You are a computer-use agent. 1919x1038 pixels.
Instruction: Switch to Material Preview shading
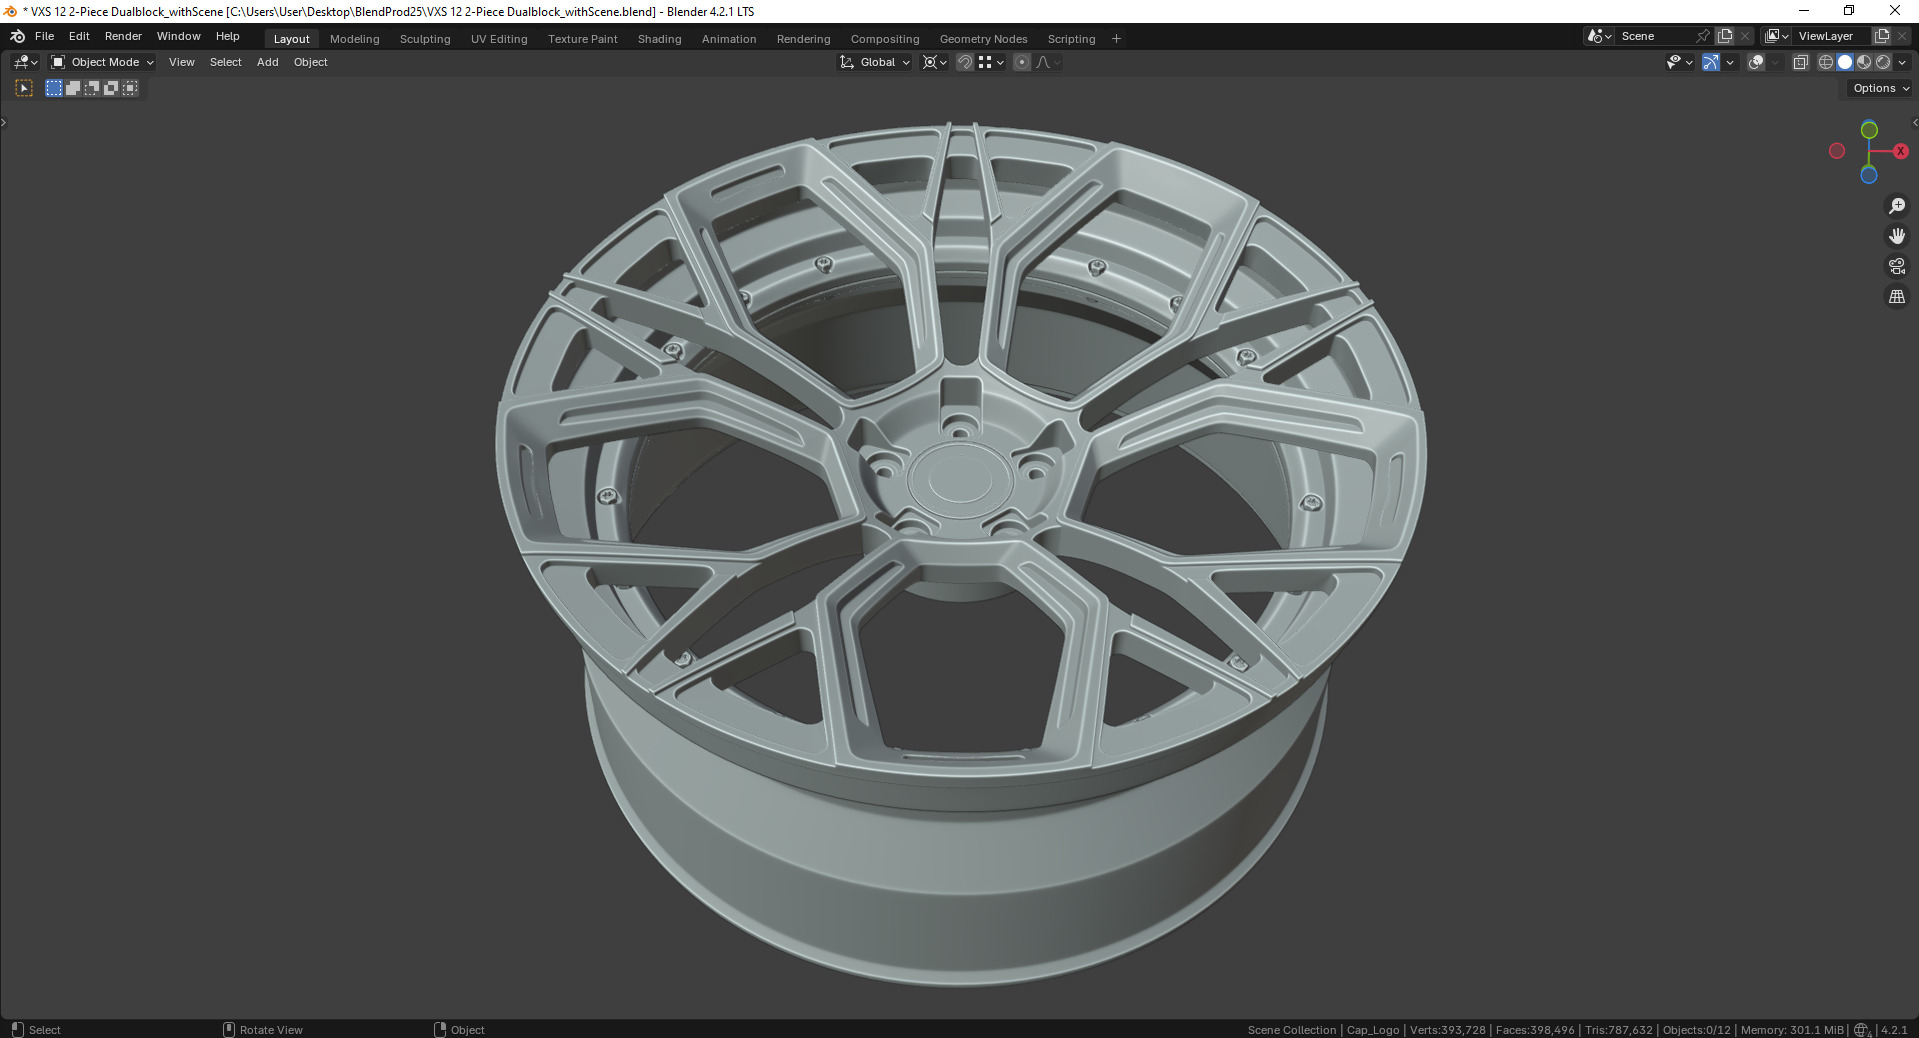pos(1864,62)
